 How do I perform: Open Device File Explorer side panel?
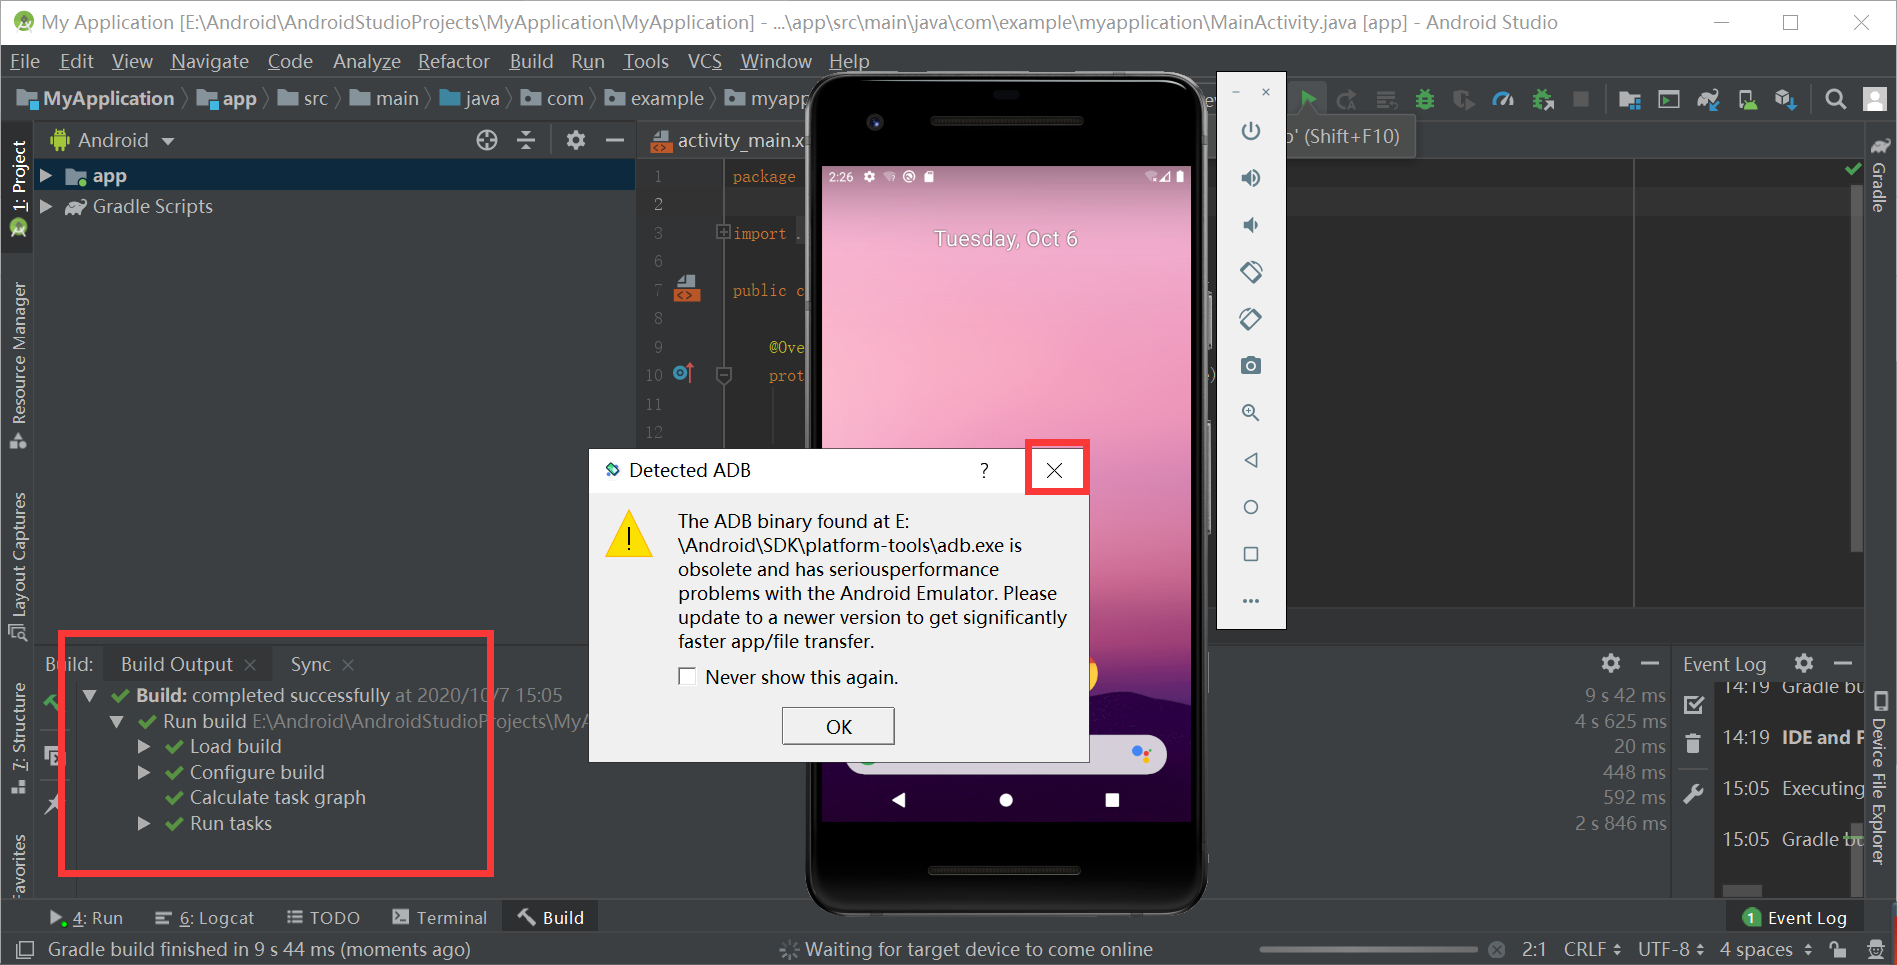point(1879,777)
